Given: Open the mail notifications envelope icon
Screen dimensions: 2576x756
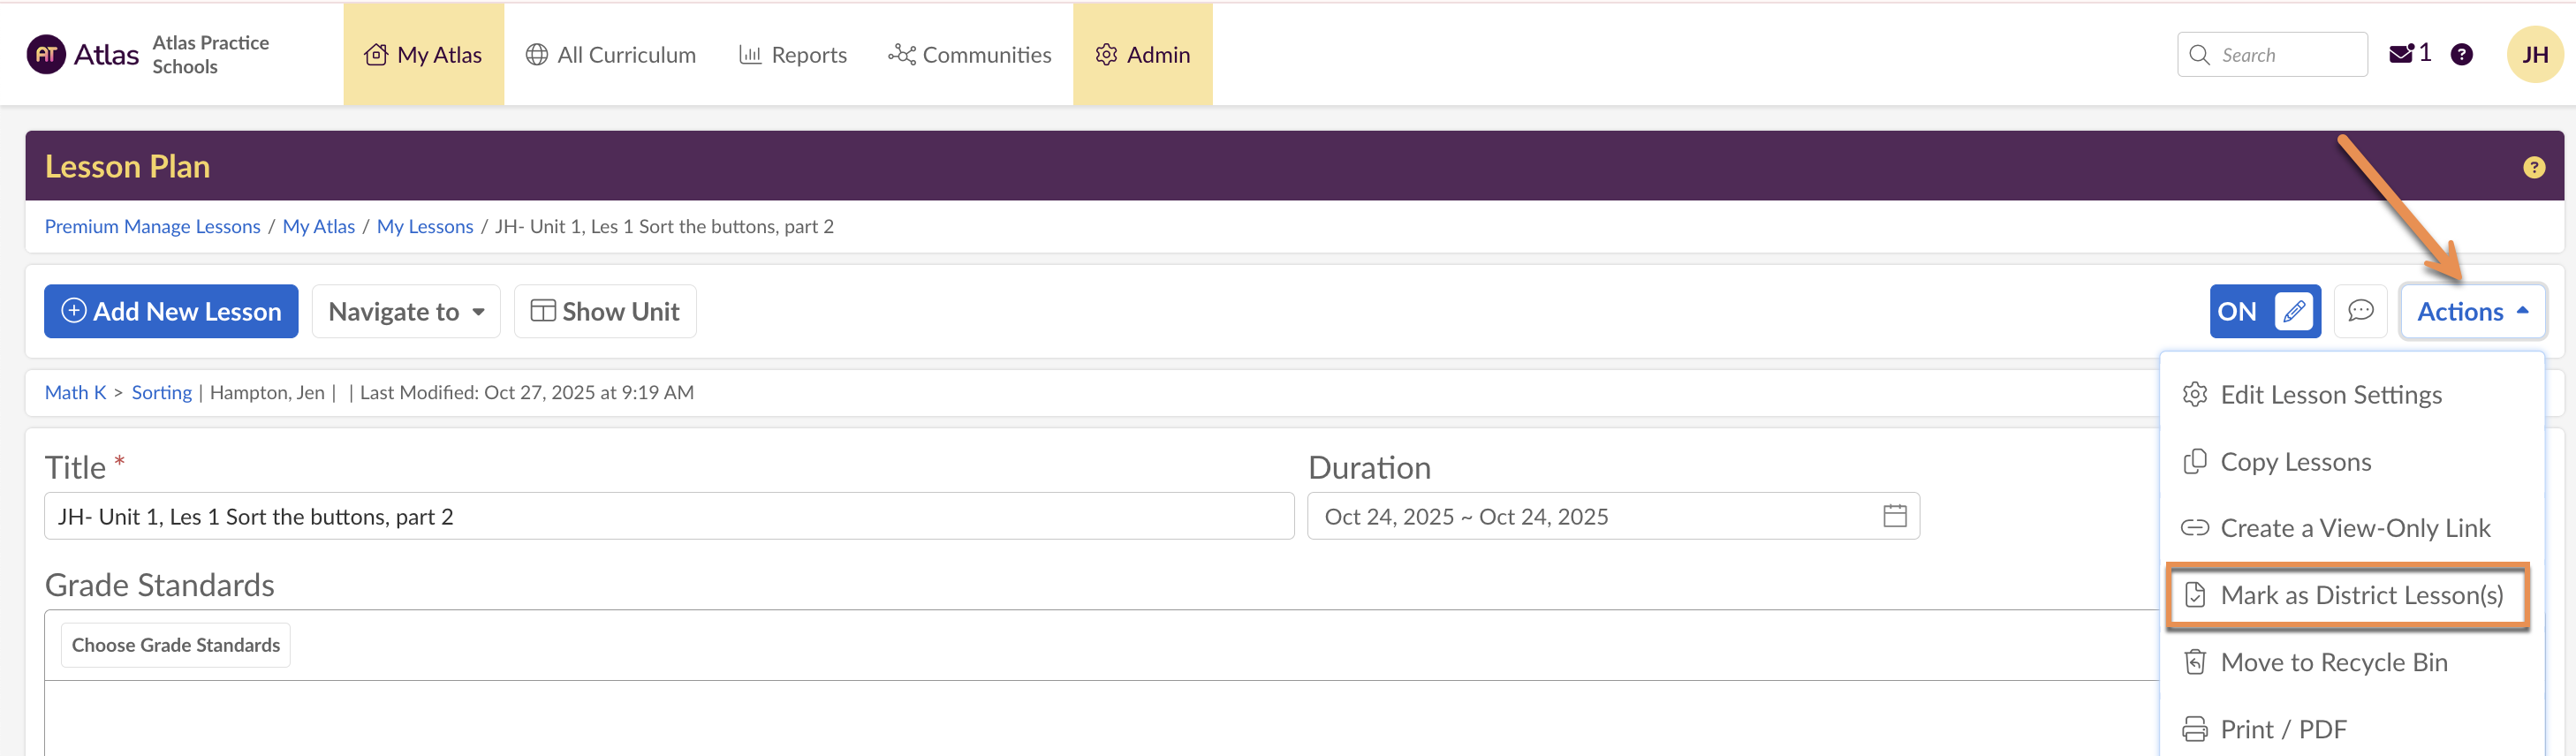Looking at the screenshot, I should point(2401,54).
